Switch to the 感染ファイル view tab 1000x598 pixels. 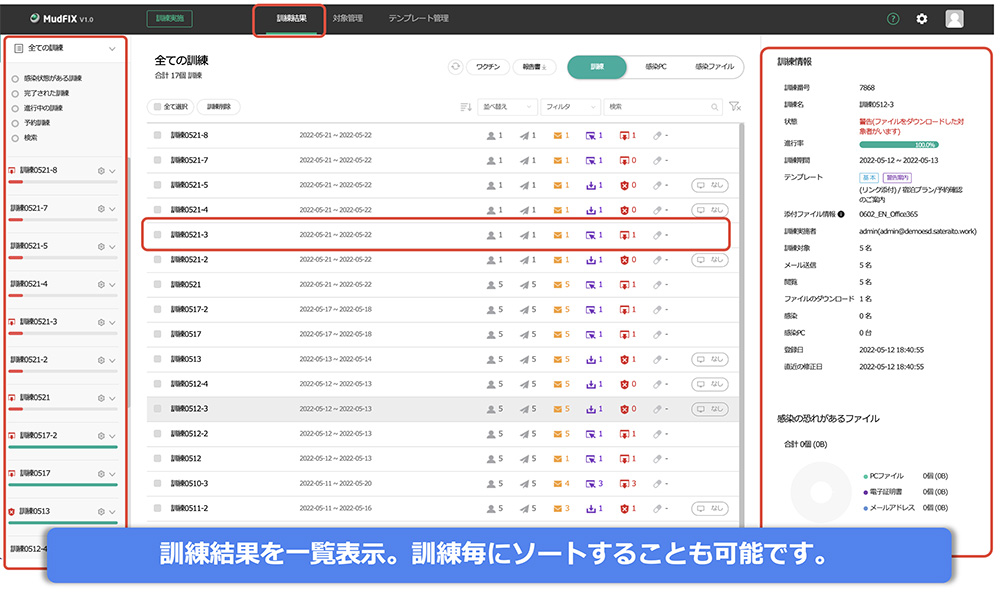click(x=714, y=66)
